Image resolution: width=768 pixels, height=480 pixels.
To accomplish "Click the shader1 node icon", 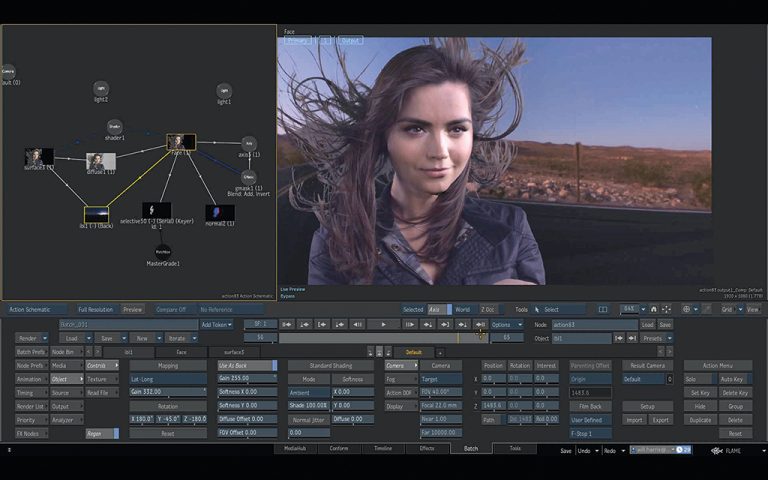I will (x=115, y=127).
